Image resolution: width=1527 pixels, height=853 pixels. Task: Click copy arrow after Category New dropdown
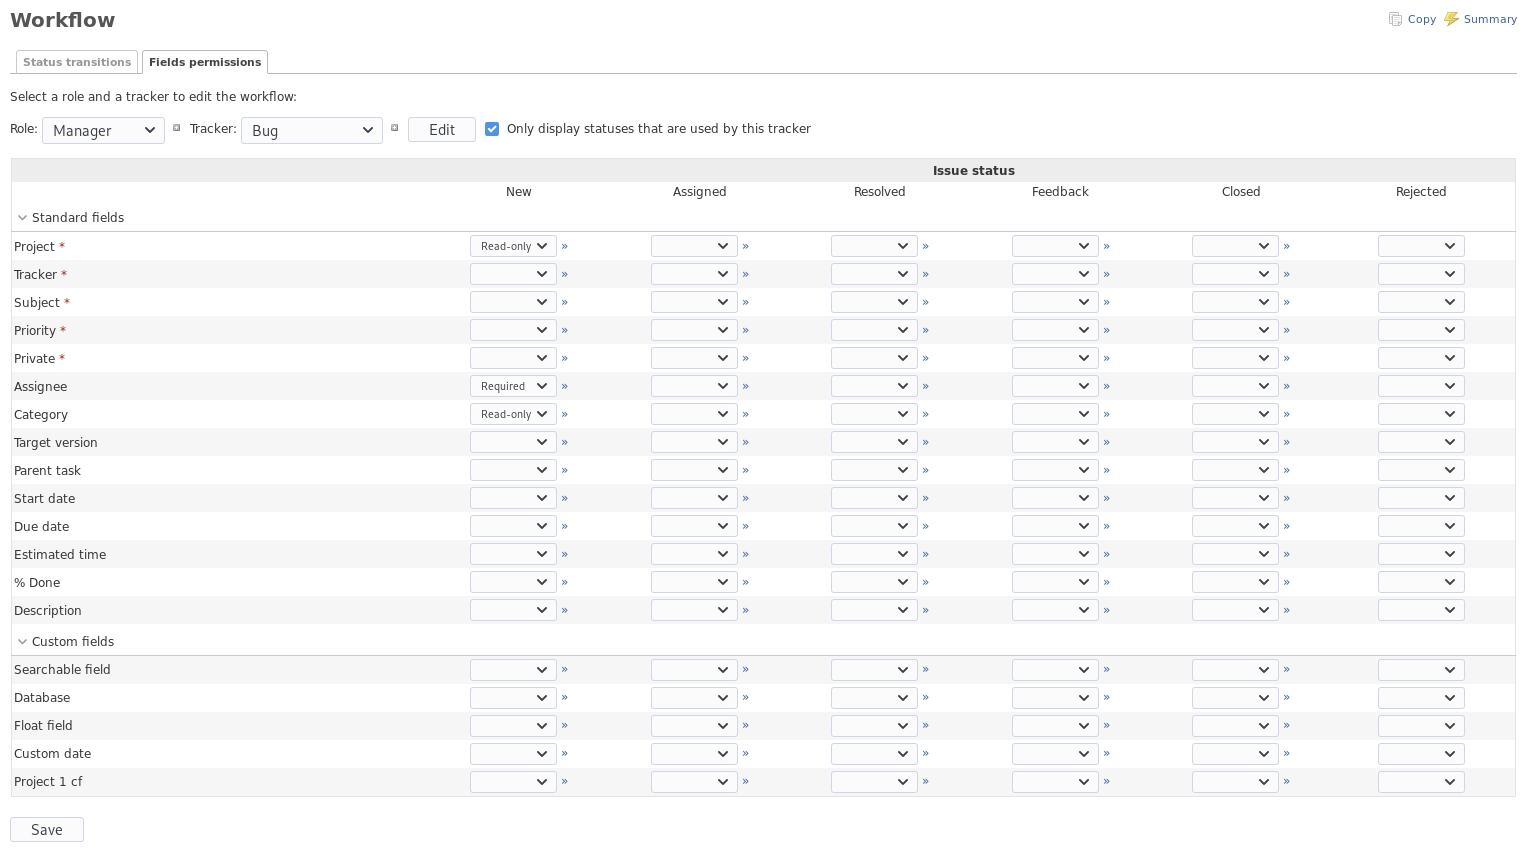pos(565,414)
